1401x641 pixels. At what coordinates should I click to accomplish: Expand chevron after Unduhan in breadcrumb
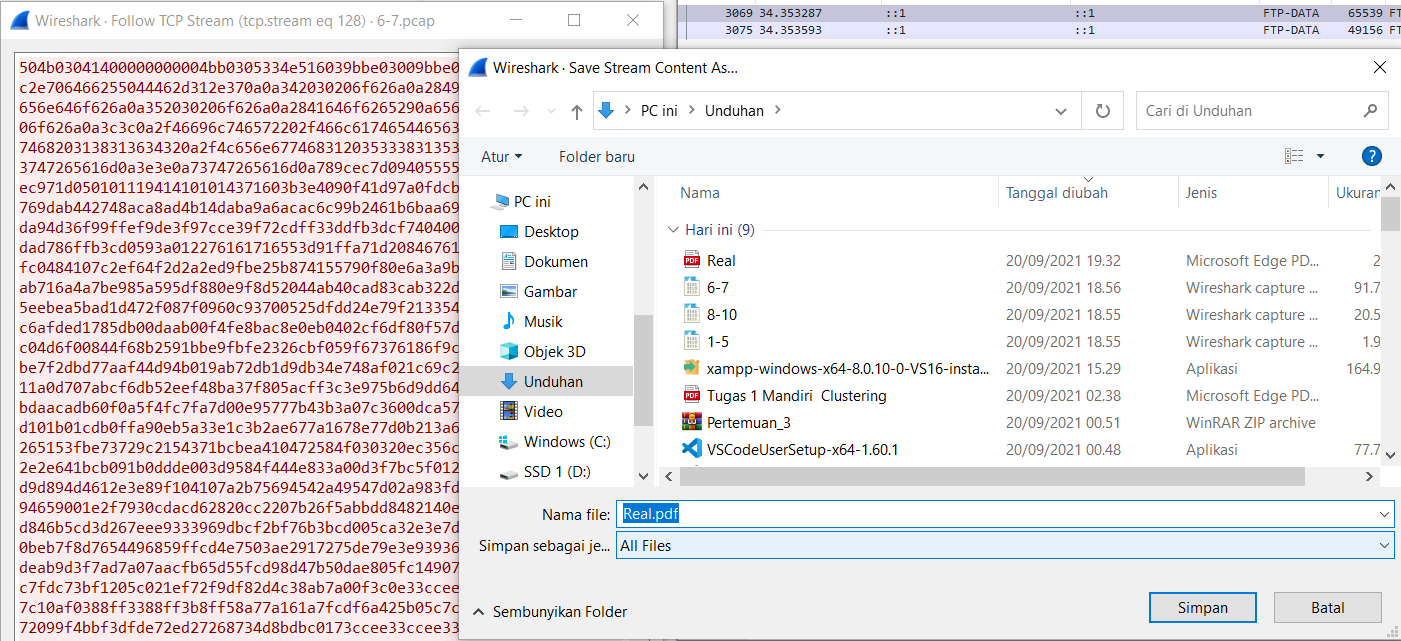click(778, 111)
